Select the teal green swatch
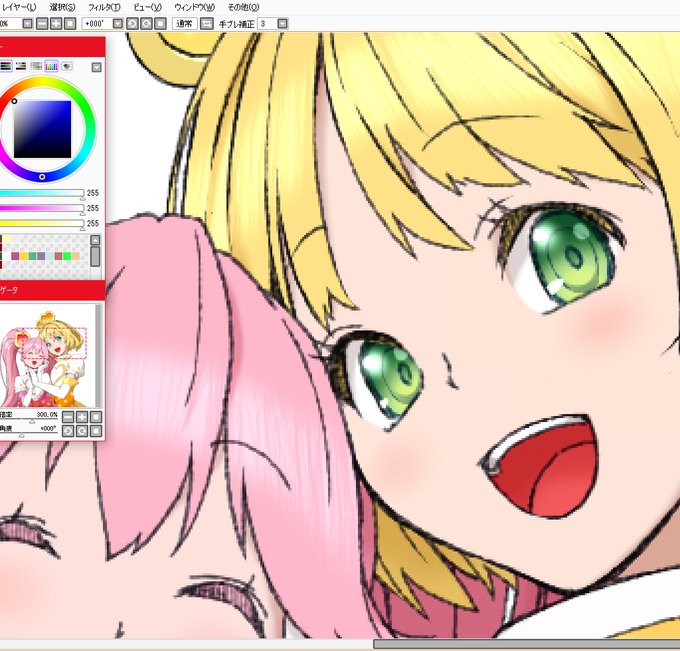Viewport: 680px width, 651px height. (x=33, y=256)
